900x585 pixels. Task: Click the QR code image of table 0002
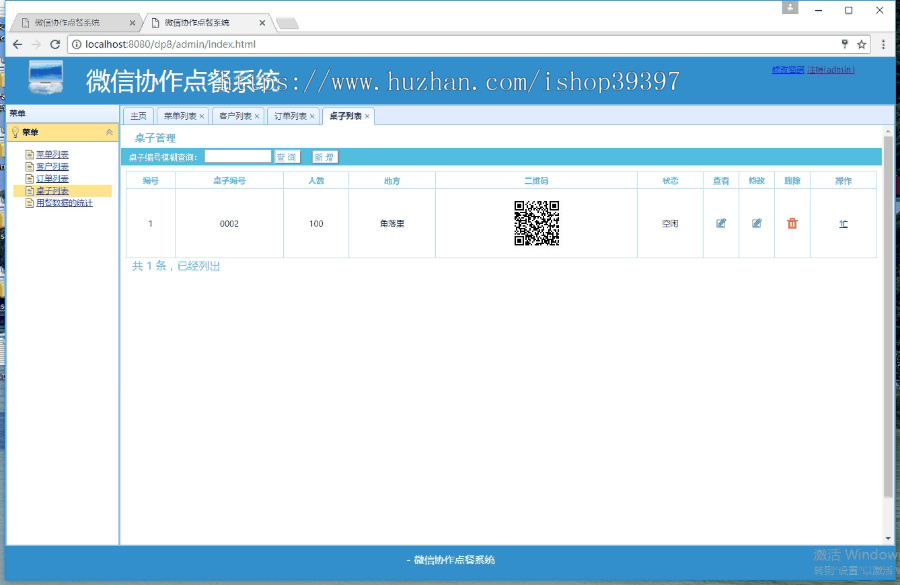click(537, 223)
